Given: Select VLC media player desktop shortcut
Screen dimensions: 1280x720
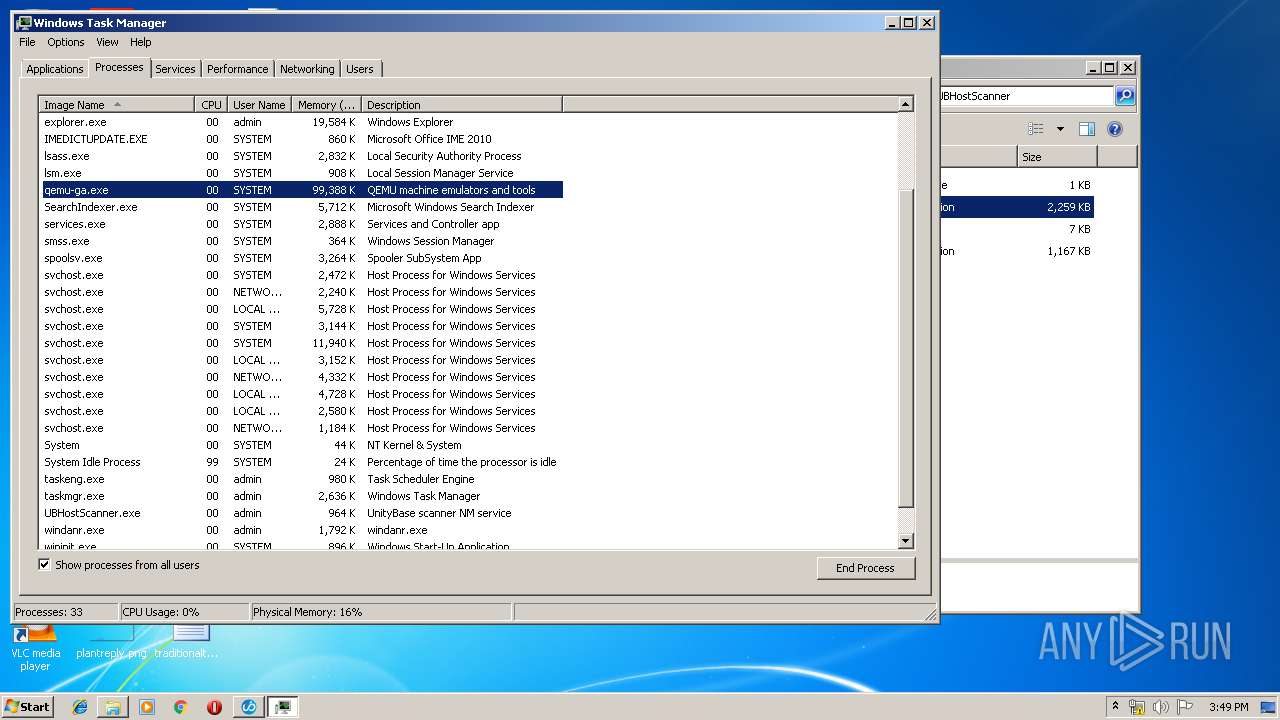Looking at the screenshot, I should pyautogui.click(x=35, y=646).
